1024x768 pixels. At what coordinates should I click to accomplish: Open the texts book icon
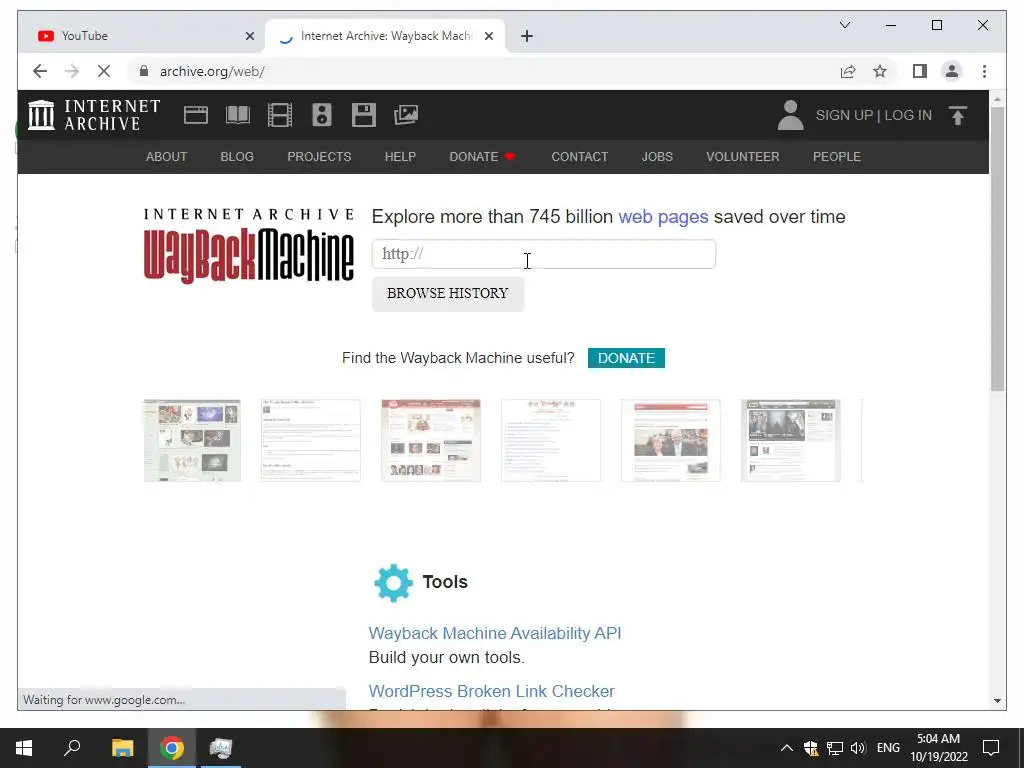click(x=238, y=115)
